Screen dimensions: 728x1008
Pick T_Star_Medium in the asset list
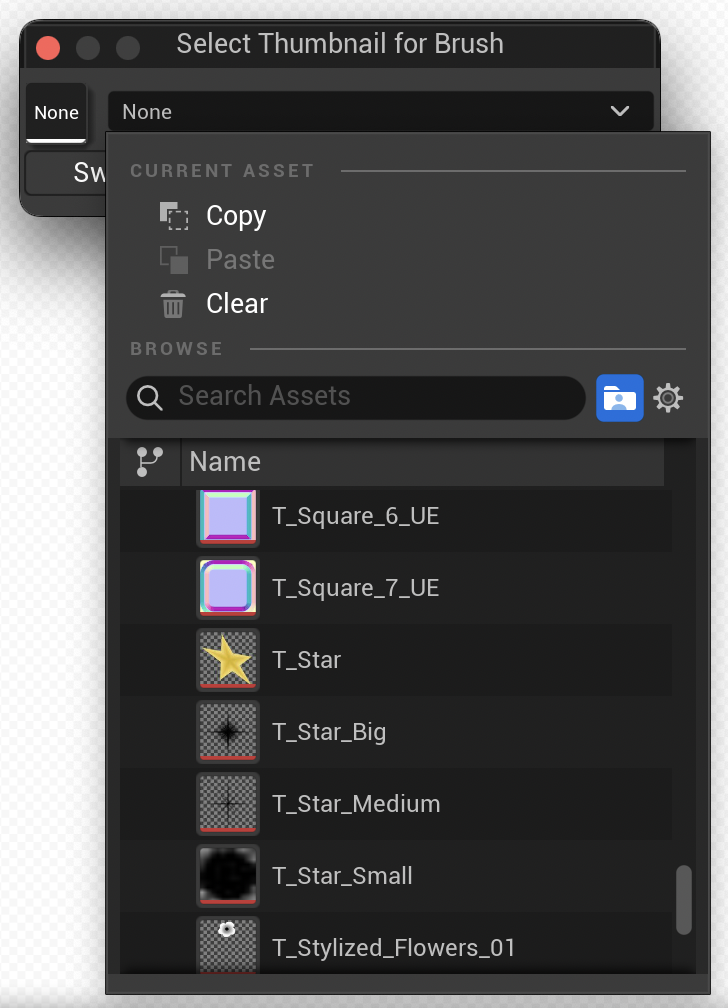356,804
